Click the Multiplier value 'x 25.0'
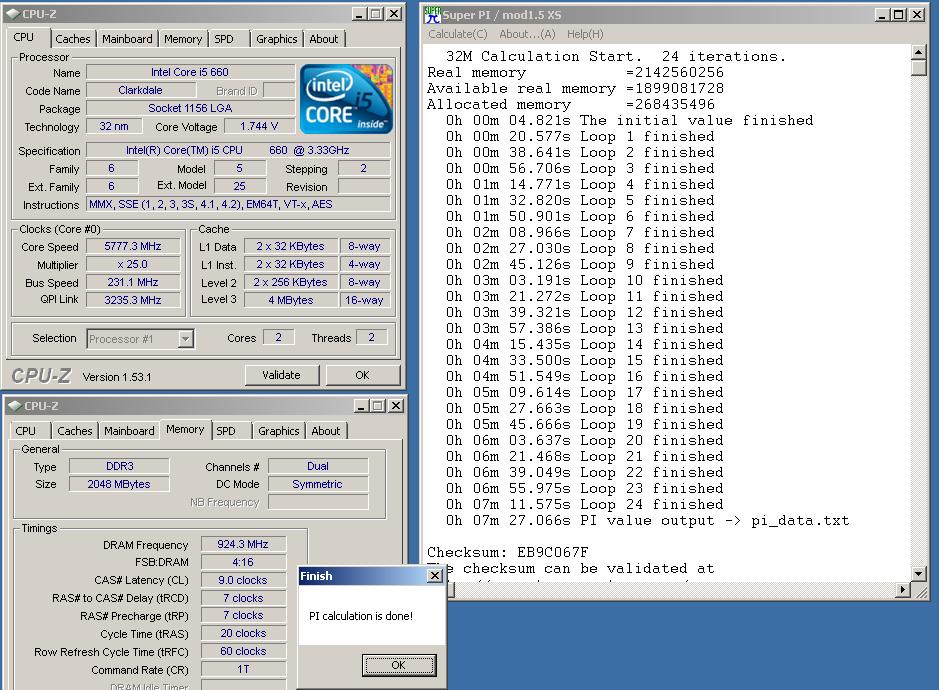Viewport: 939px width, 690px height. [x=133, y=264]
